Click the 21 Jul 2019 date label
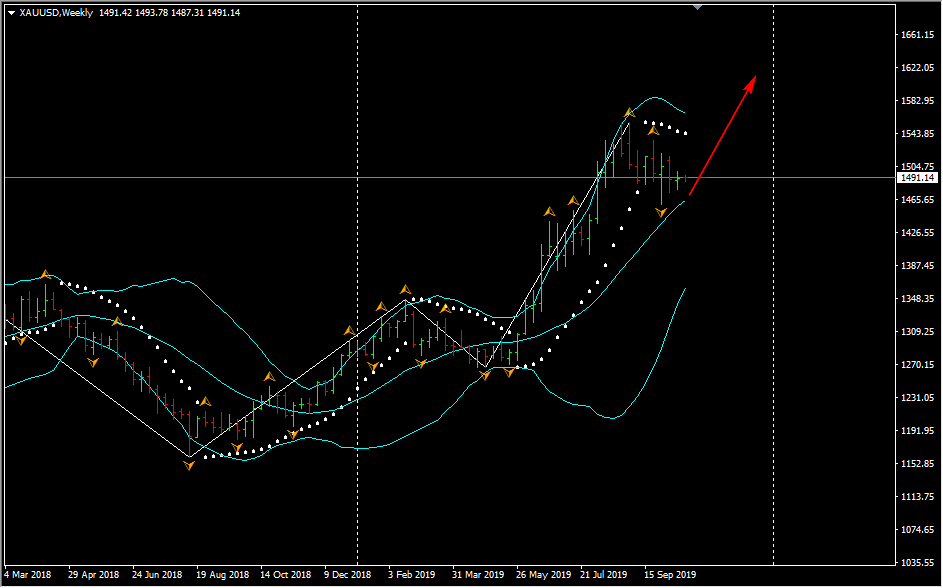The height and width of the screenshot is (588, 943). 604,575
